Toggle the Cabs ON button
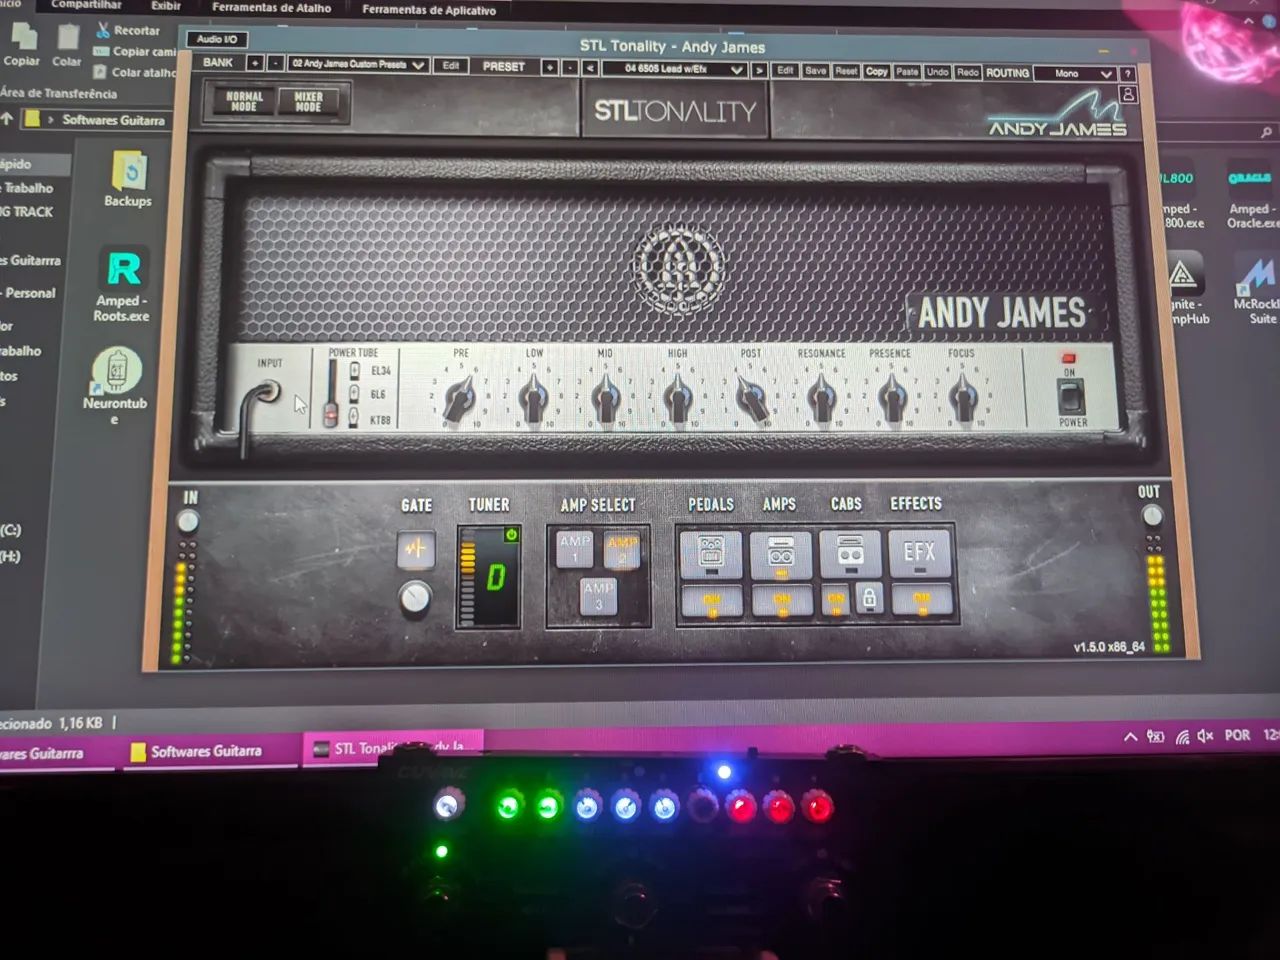This screenshot has width=1280, height=960. point(835,600)
